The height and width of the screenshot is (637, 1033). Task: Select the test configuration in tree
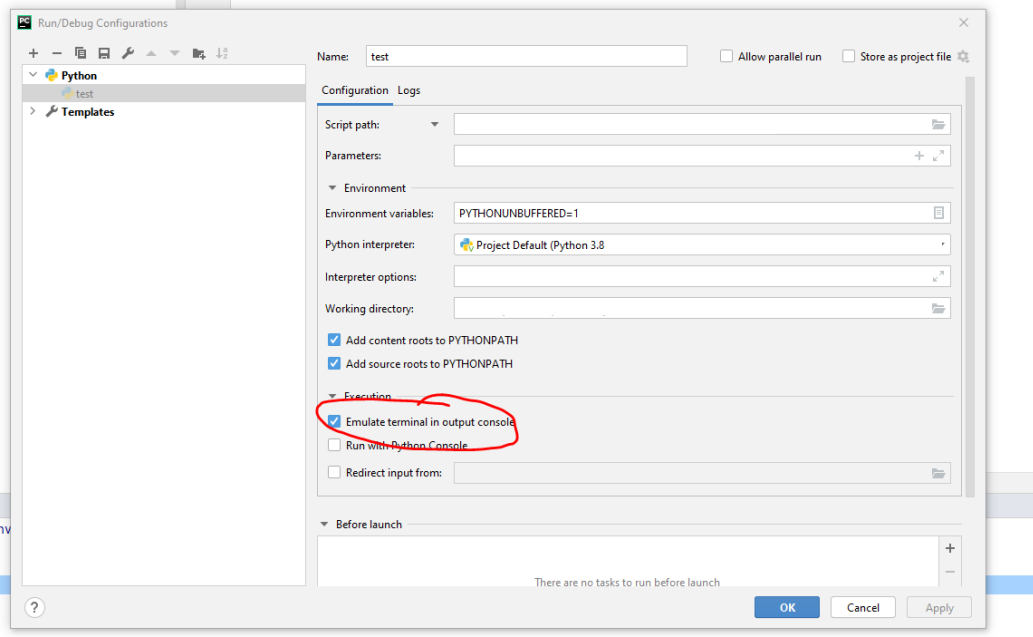(163, 94)
